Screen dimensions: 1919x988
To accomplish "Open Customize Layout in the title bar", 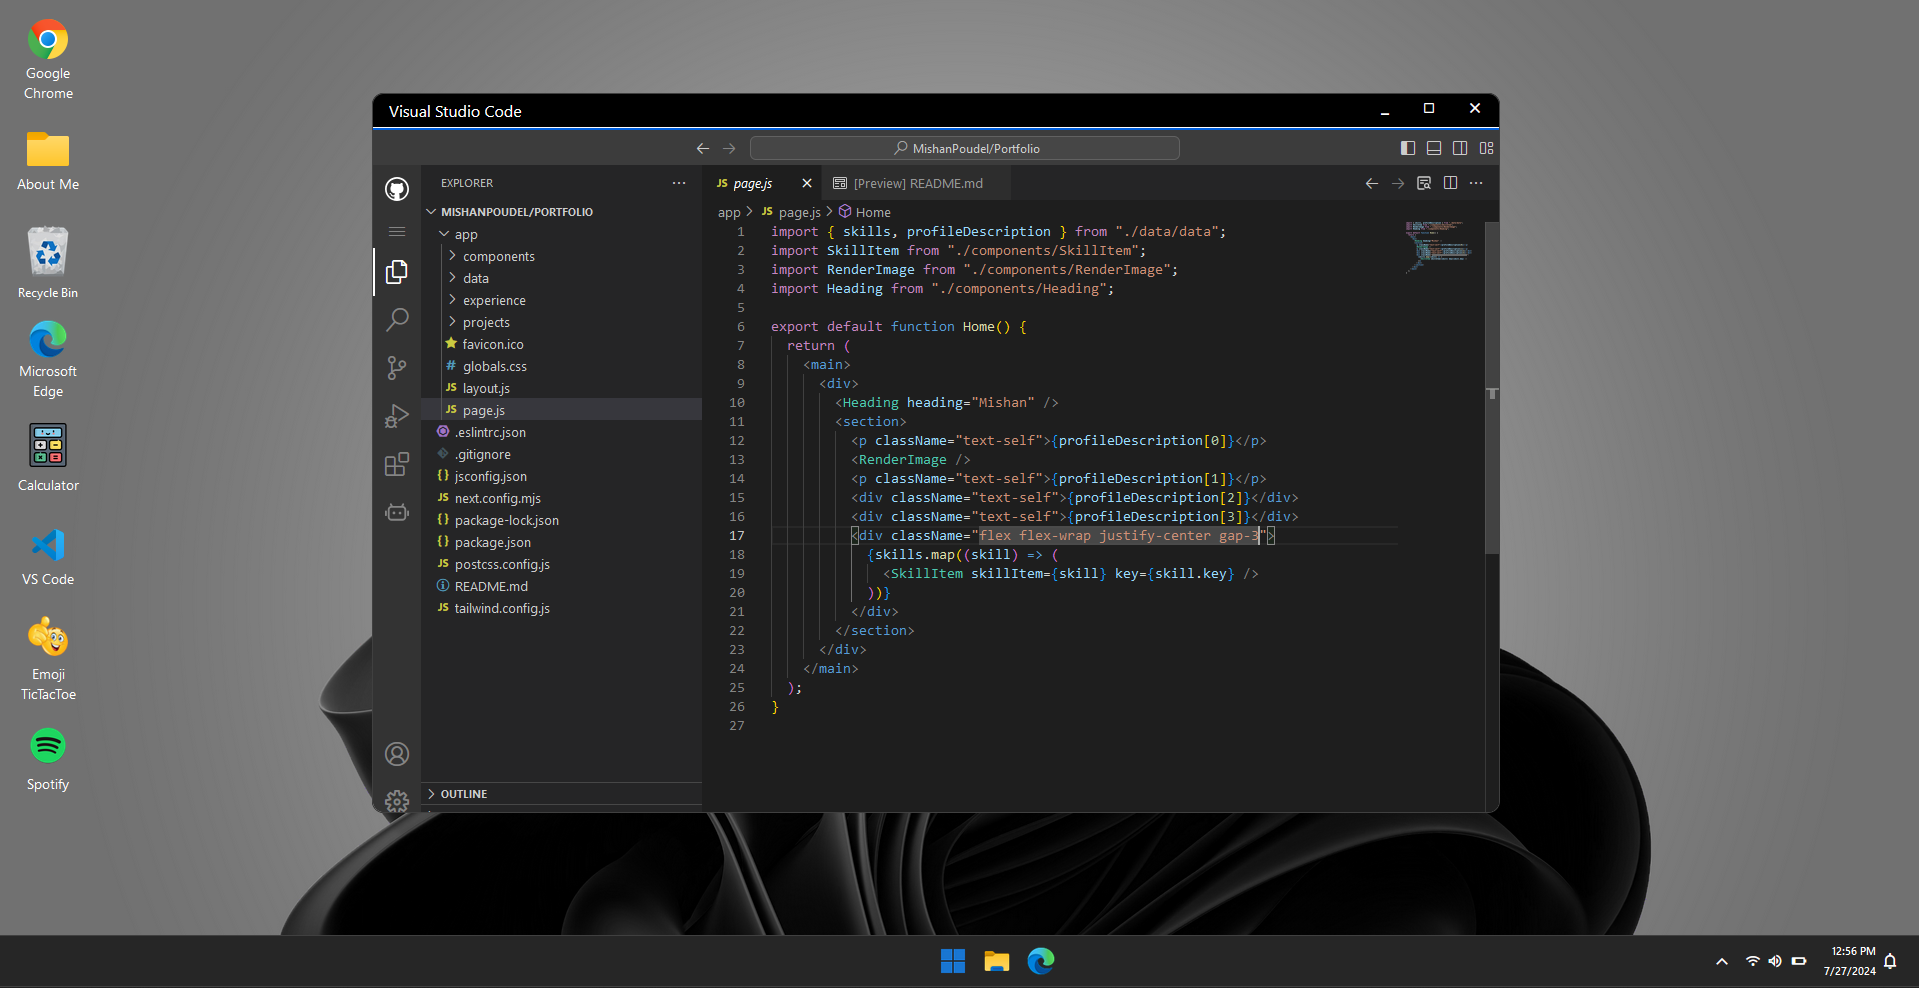I will (1487, 148).
